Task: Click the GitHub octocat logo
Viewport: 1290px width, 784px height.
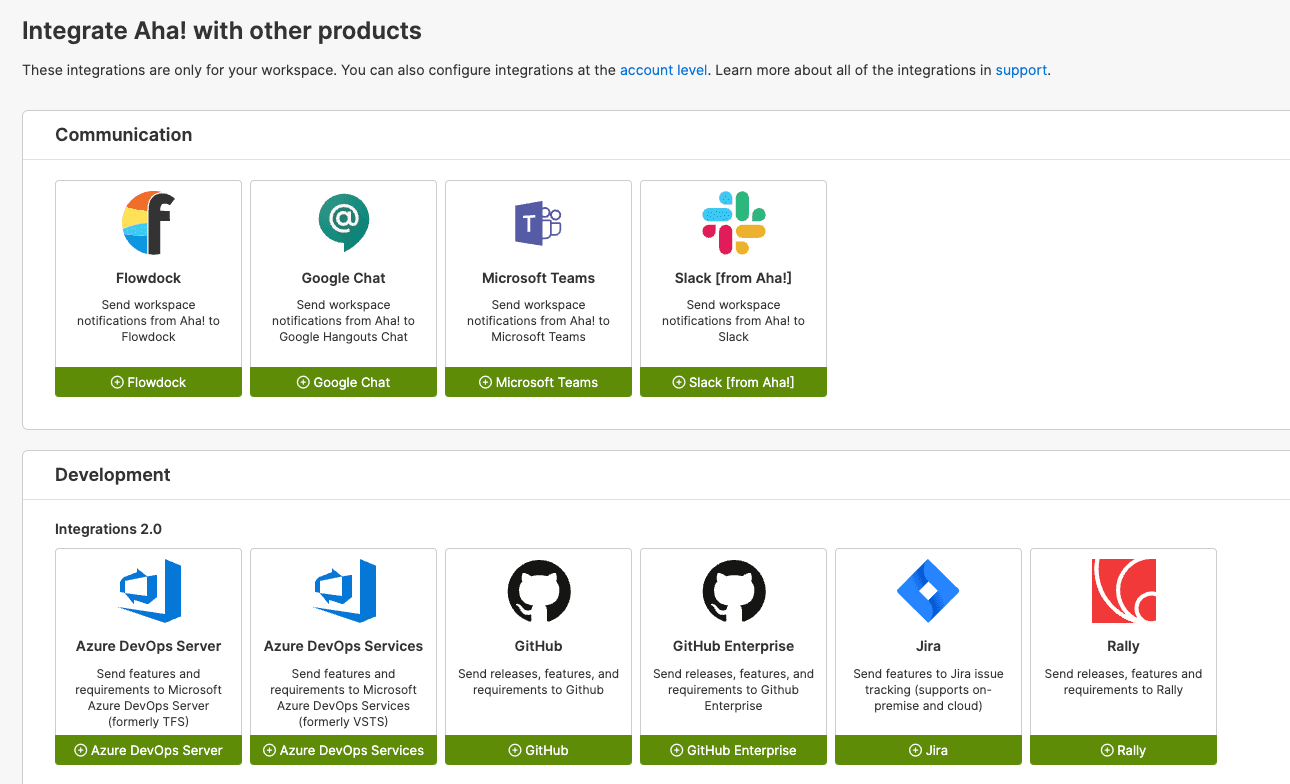Action: coord(538,591)
